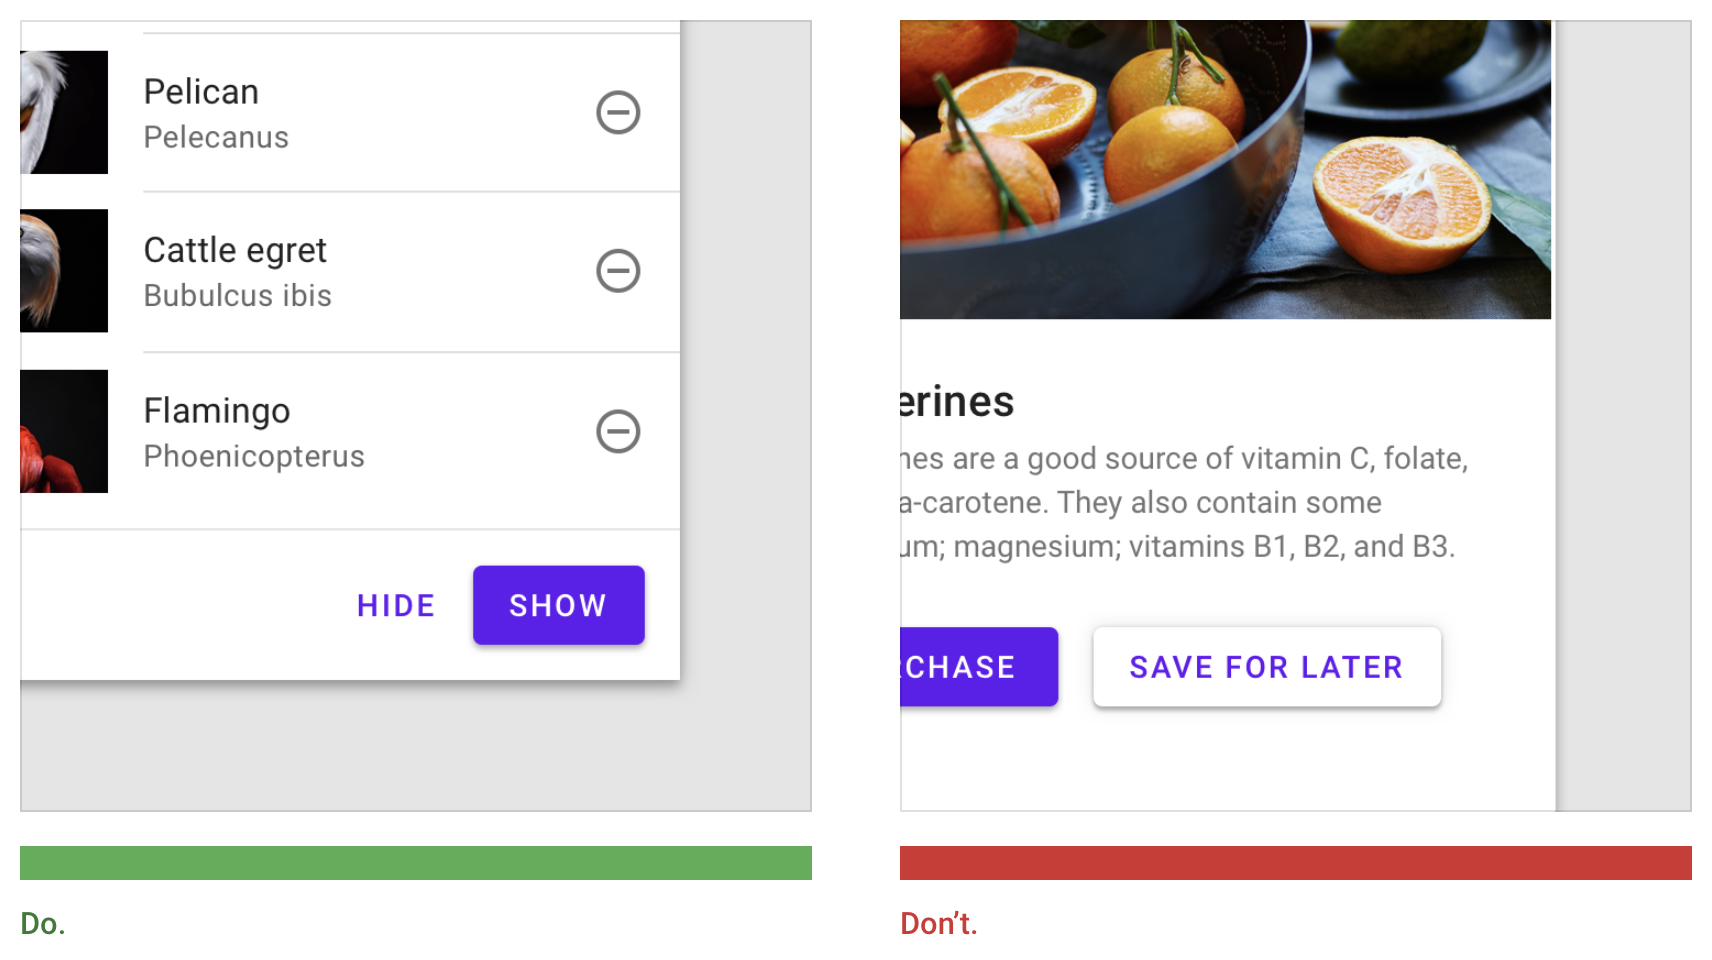Click the Bubulcus ibis subtitle
Image resolution: width=1712 pixels, height=960 pixels.
click(x=237, y=295)
